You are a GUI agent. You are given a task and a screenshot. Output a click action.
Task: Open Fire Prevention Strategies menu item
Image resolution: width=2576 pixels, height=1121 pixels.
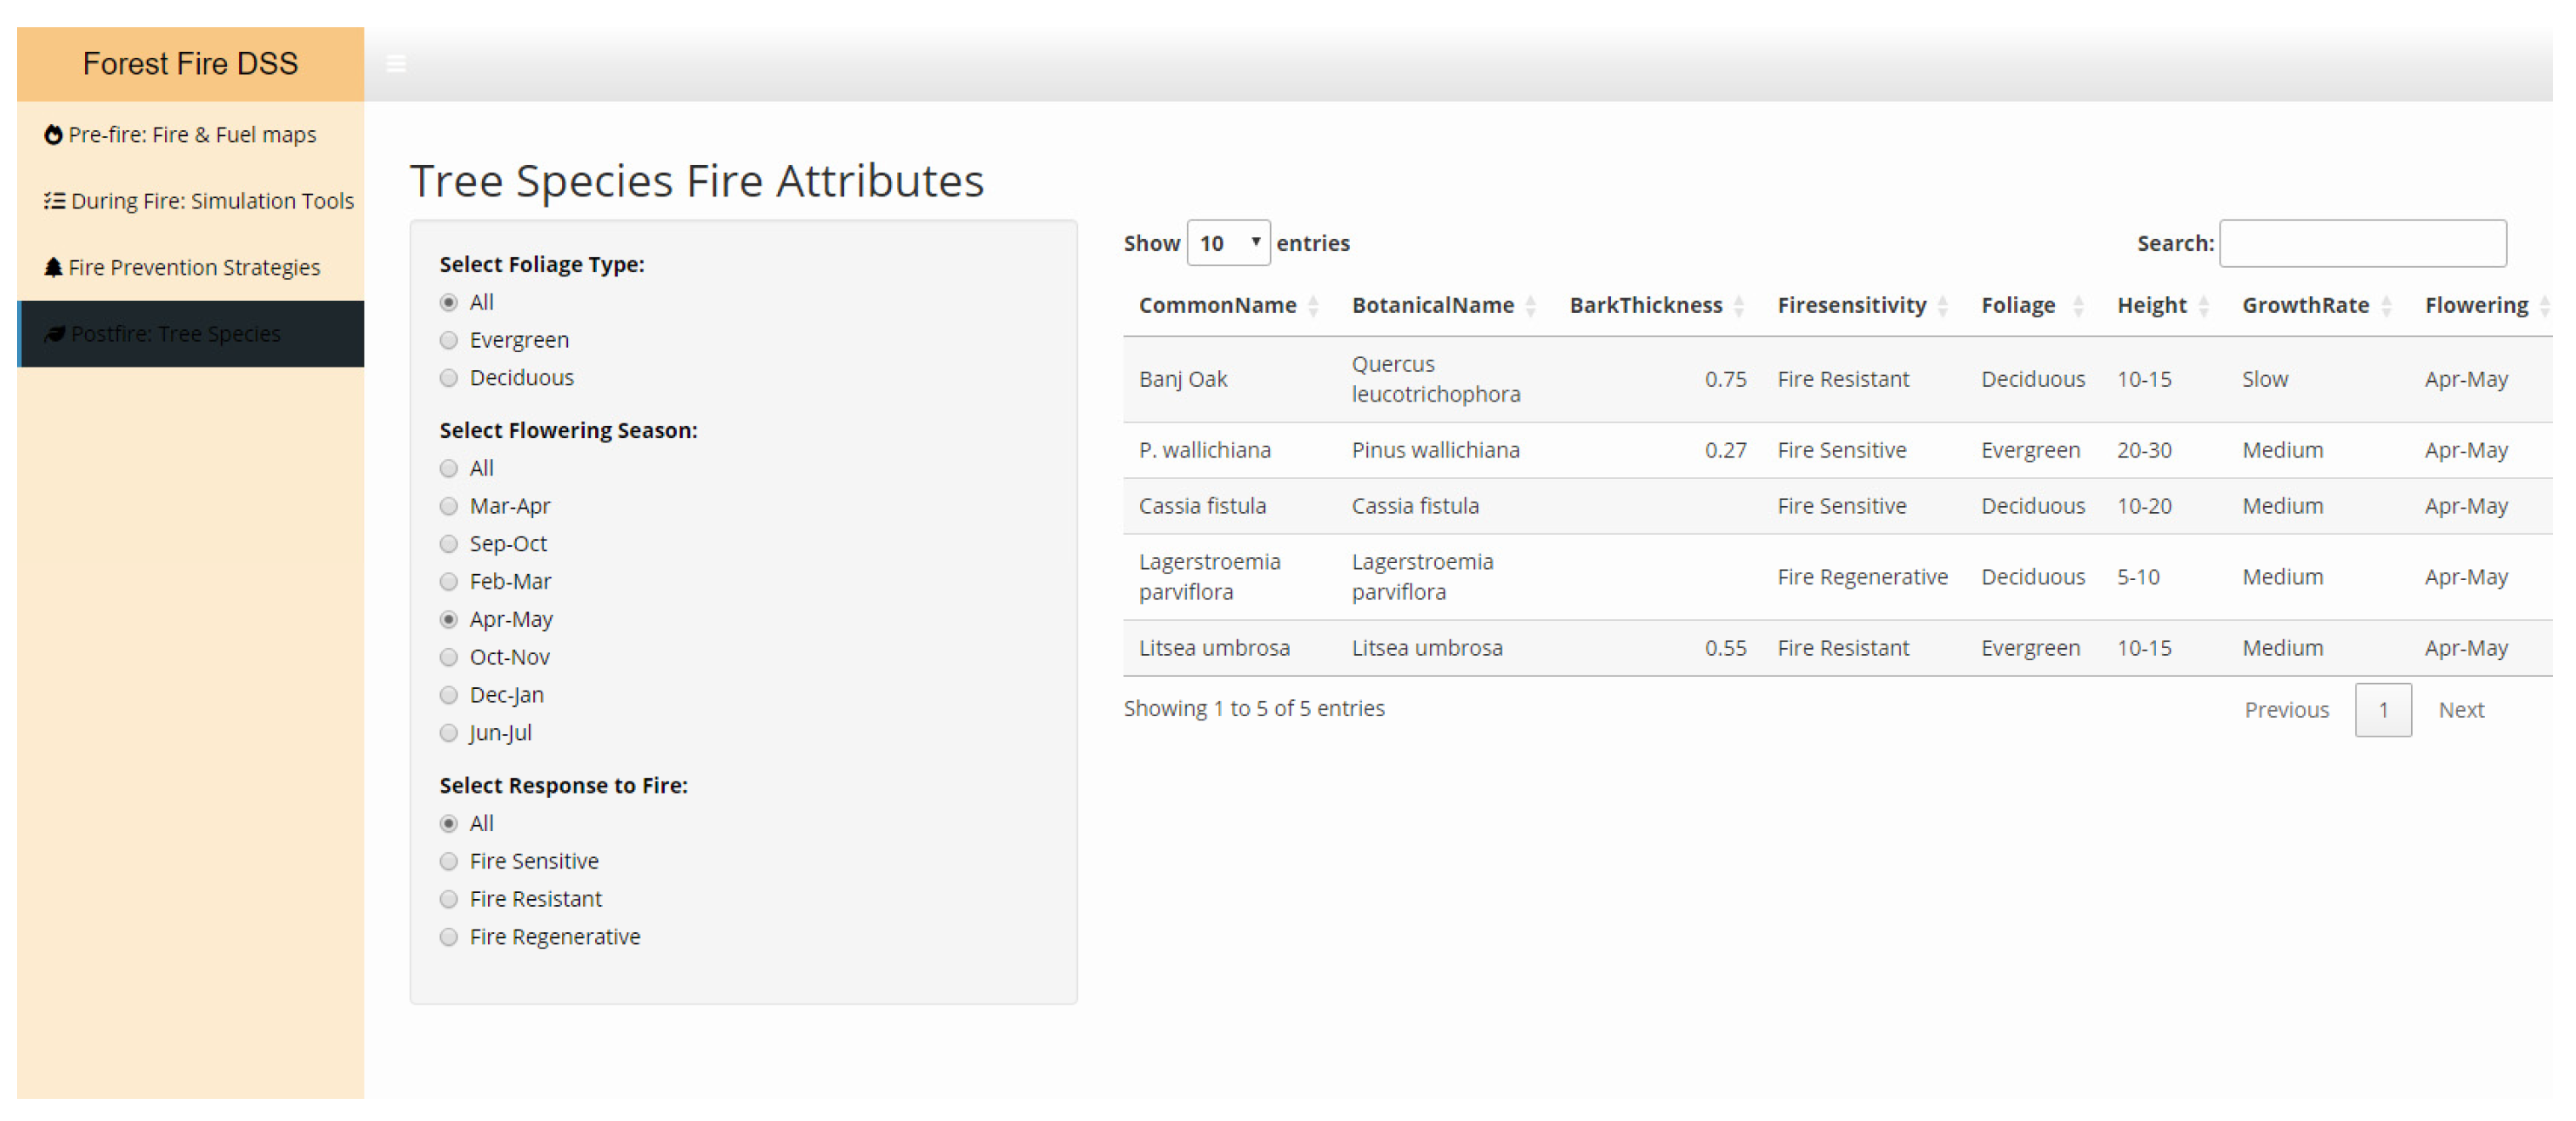194,267
